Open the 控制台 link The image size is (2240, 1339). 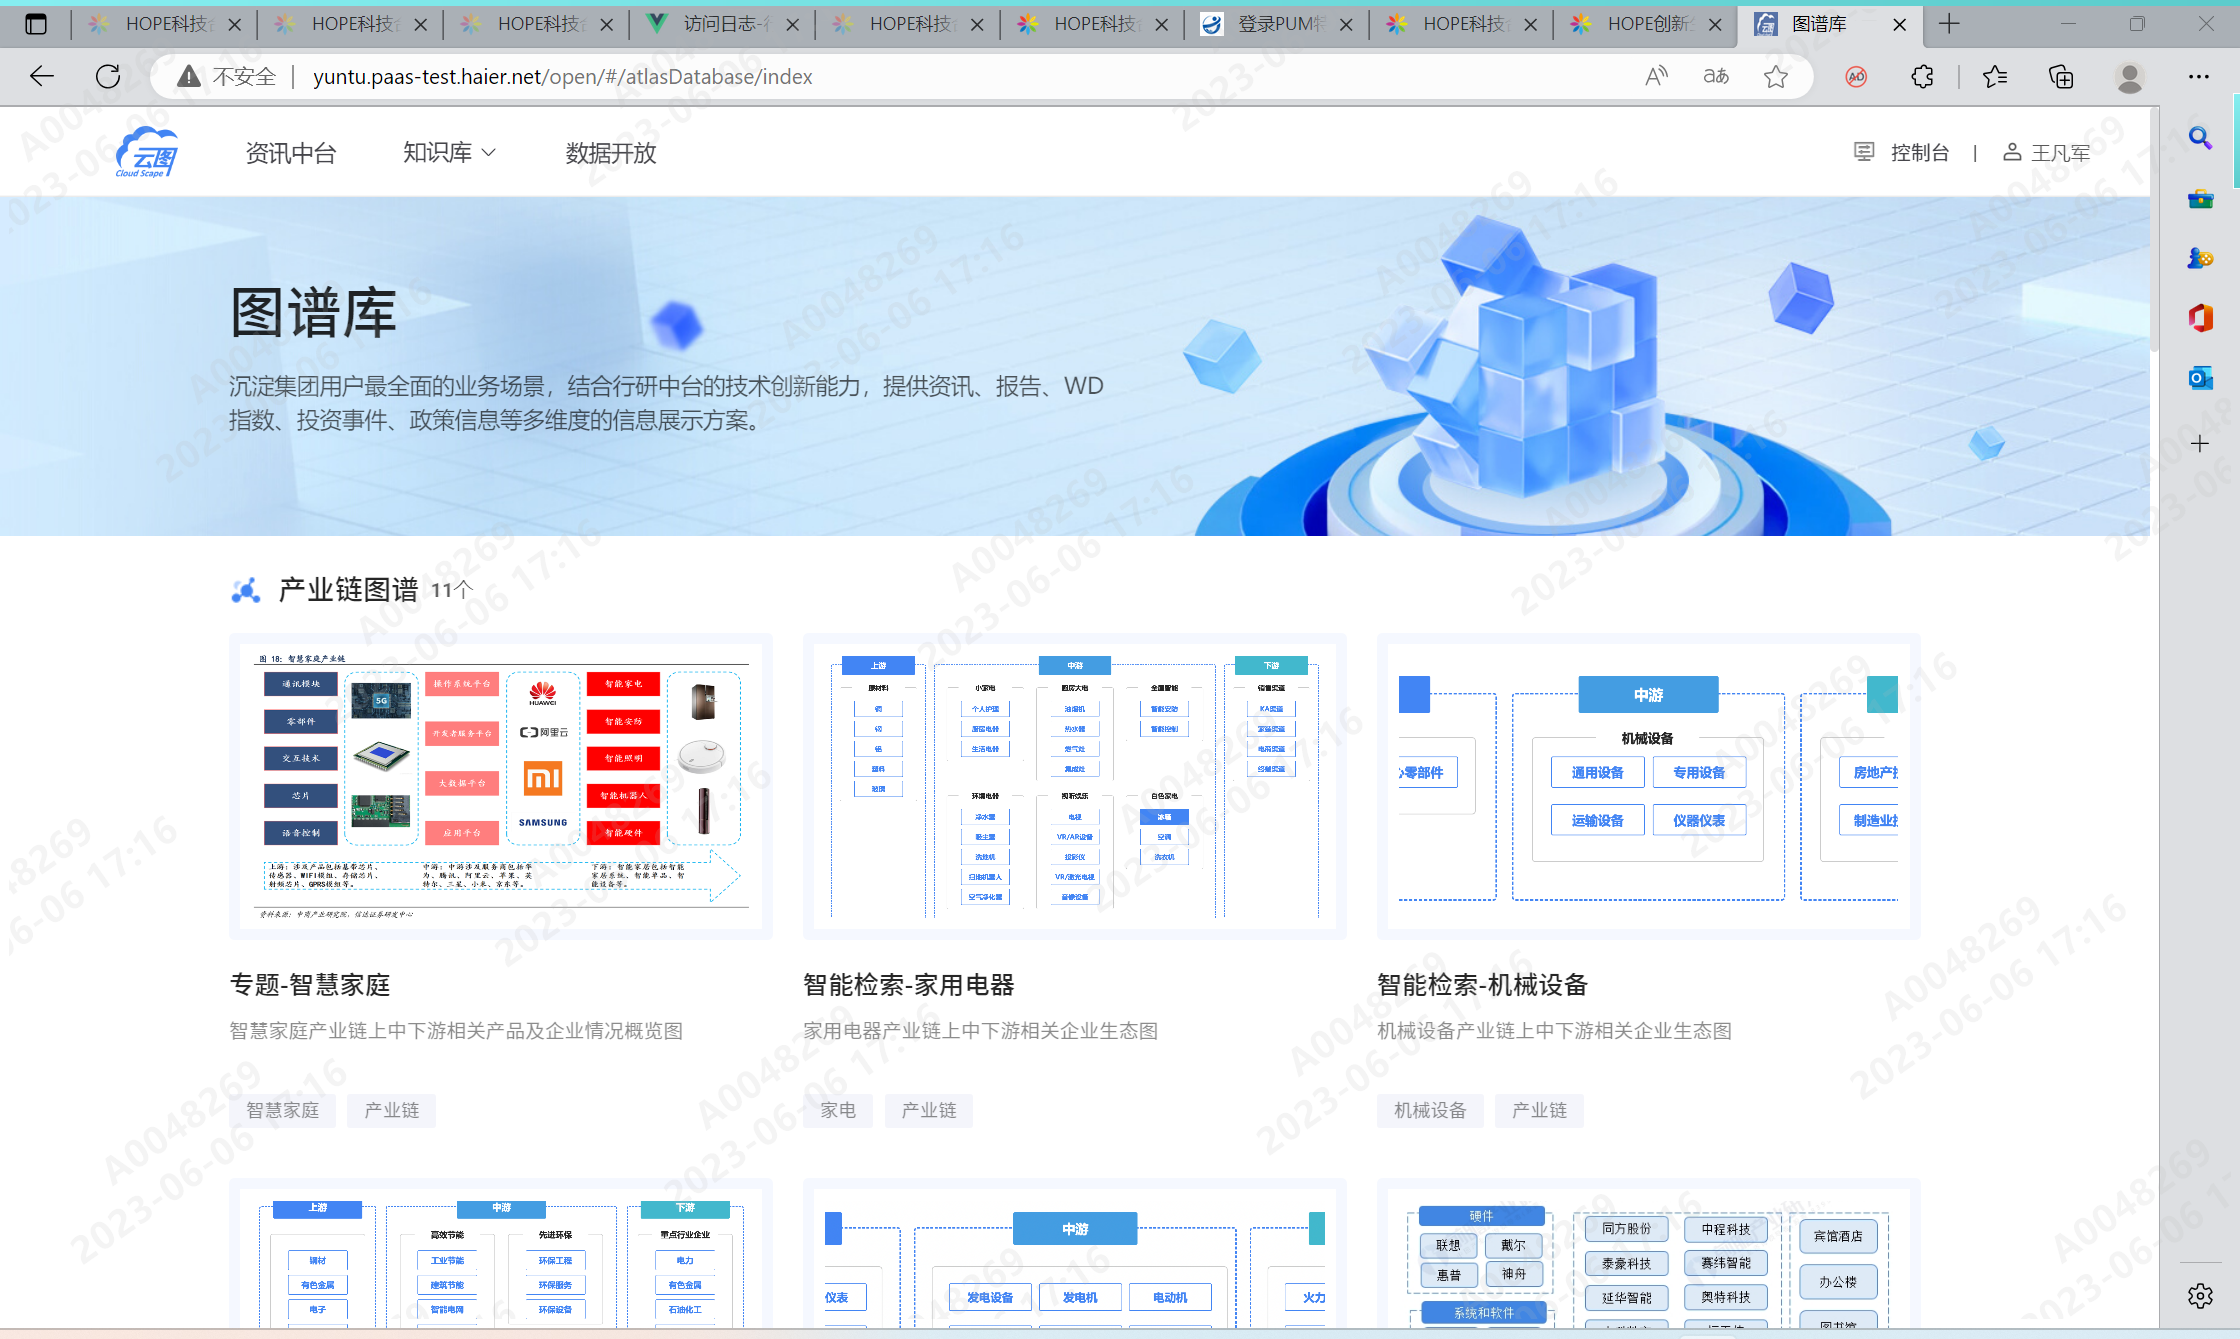click(1920, 152)
